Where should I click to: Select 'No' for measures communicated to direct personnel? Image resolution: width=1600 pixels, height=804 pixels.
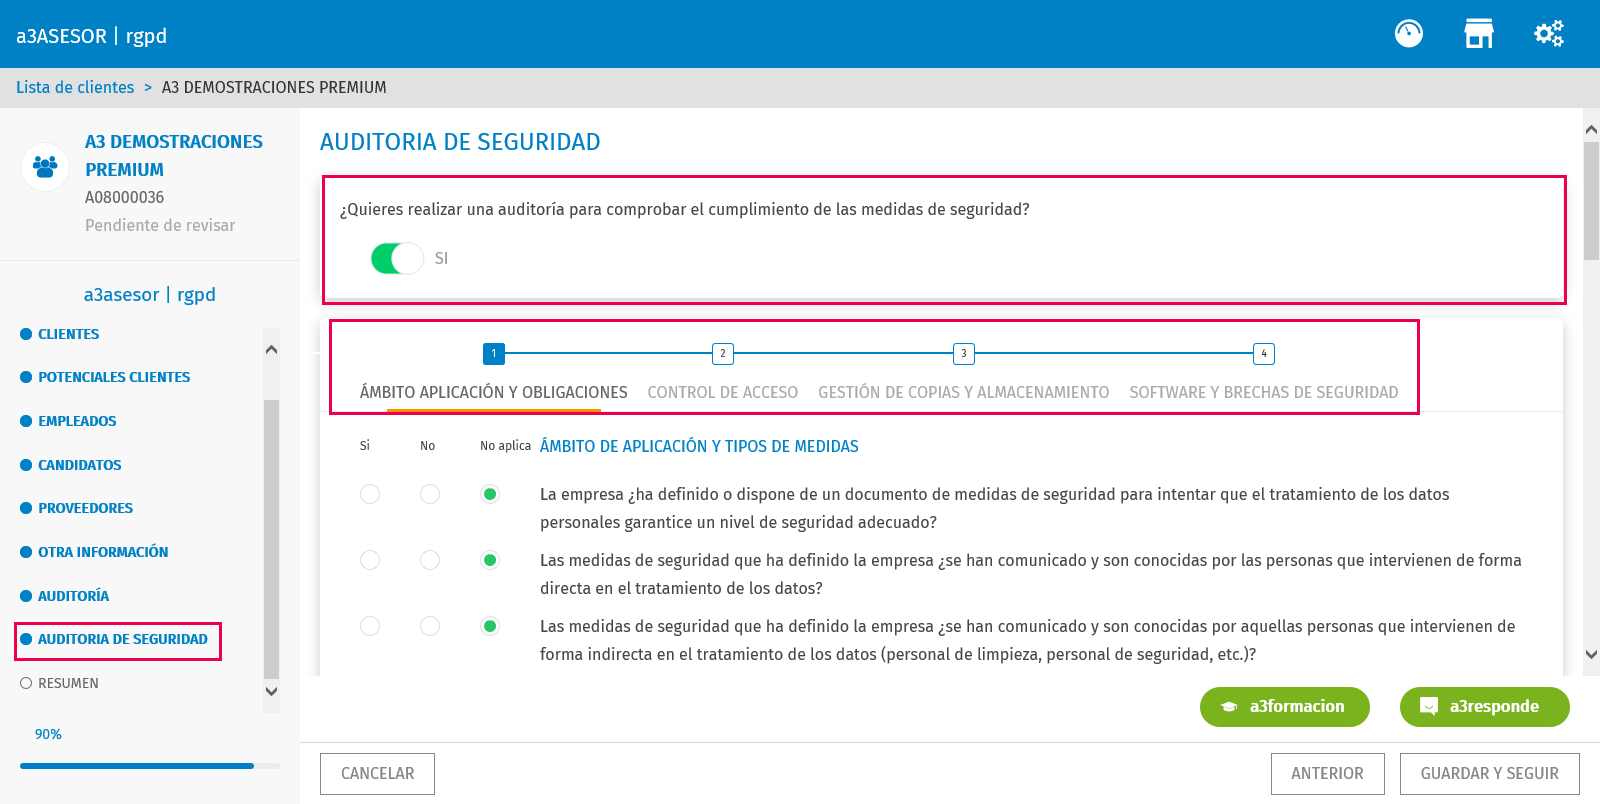tap(430, 560)
